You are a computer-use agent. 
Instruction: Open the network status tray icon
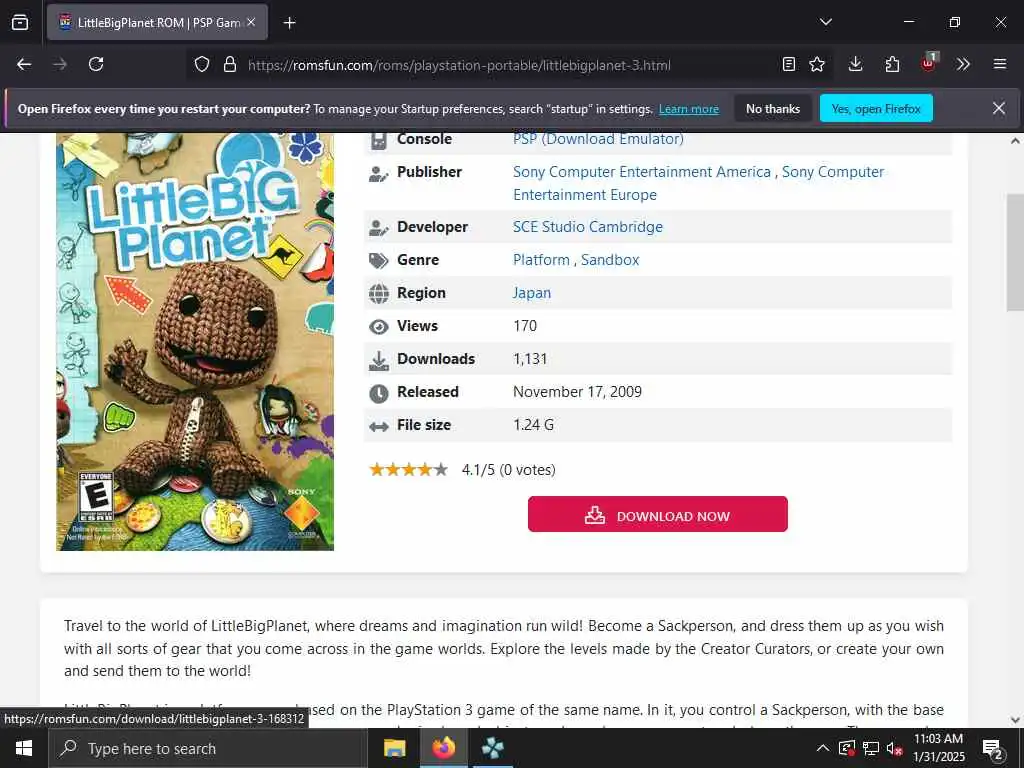871,749
